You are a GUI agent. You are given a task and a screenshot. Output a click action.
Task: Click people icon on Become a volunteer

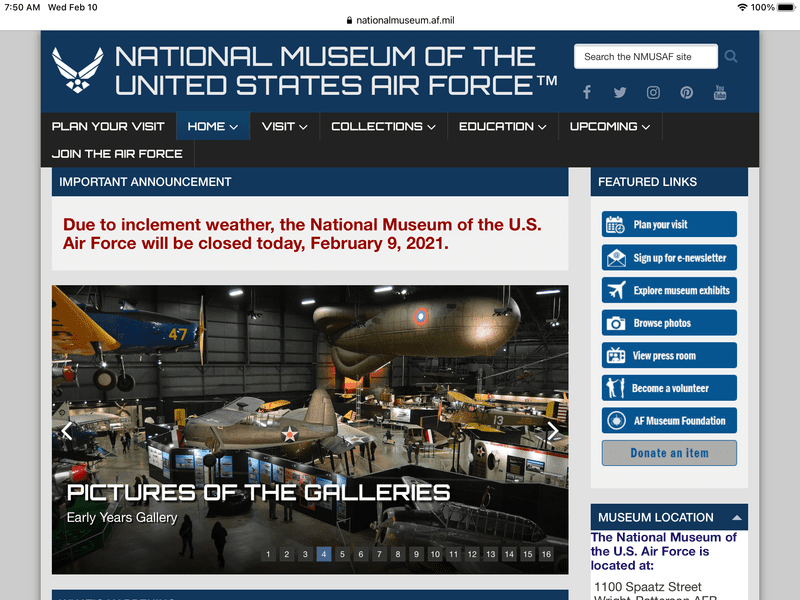[615, 388]
